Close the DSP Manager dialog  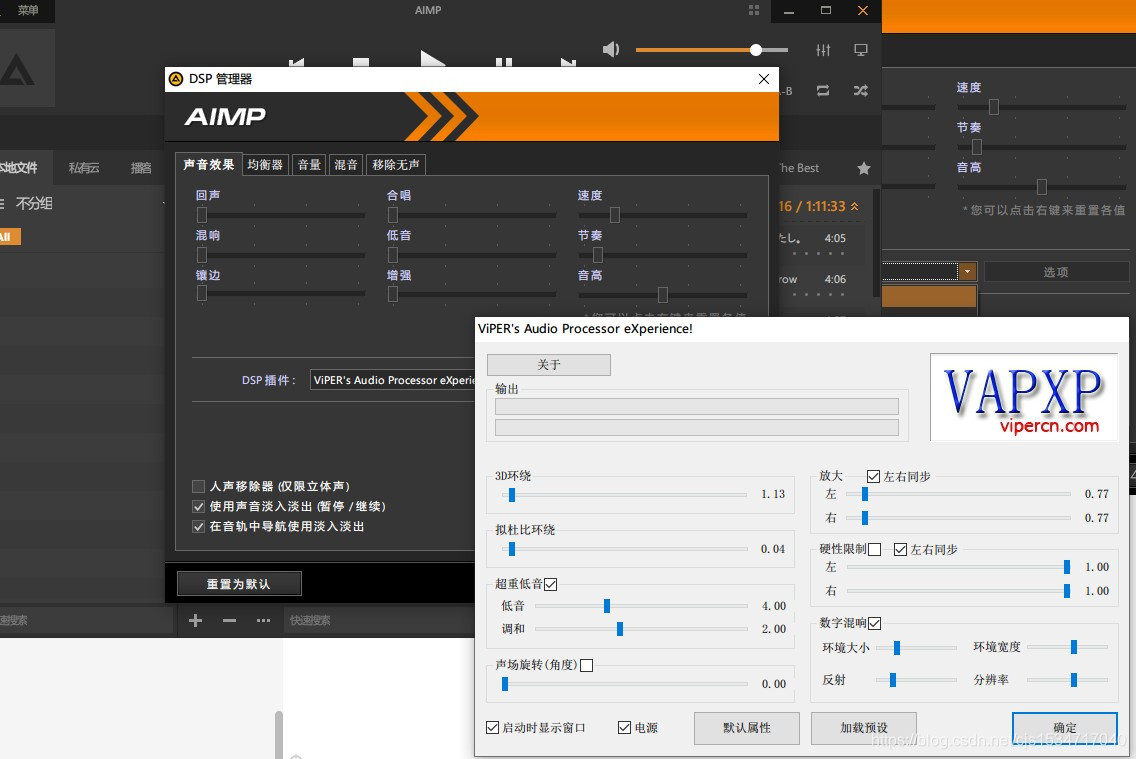[764, 79]
